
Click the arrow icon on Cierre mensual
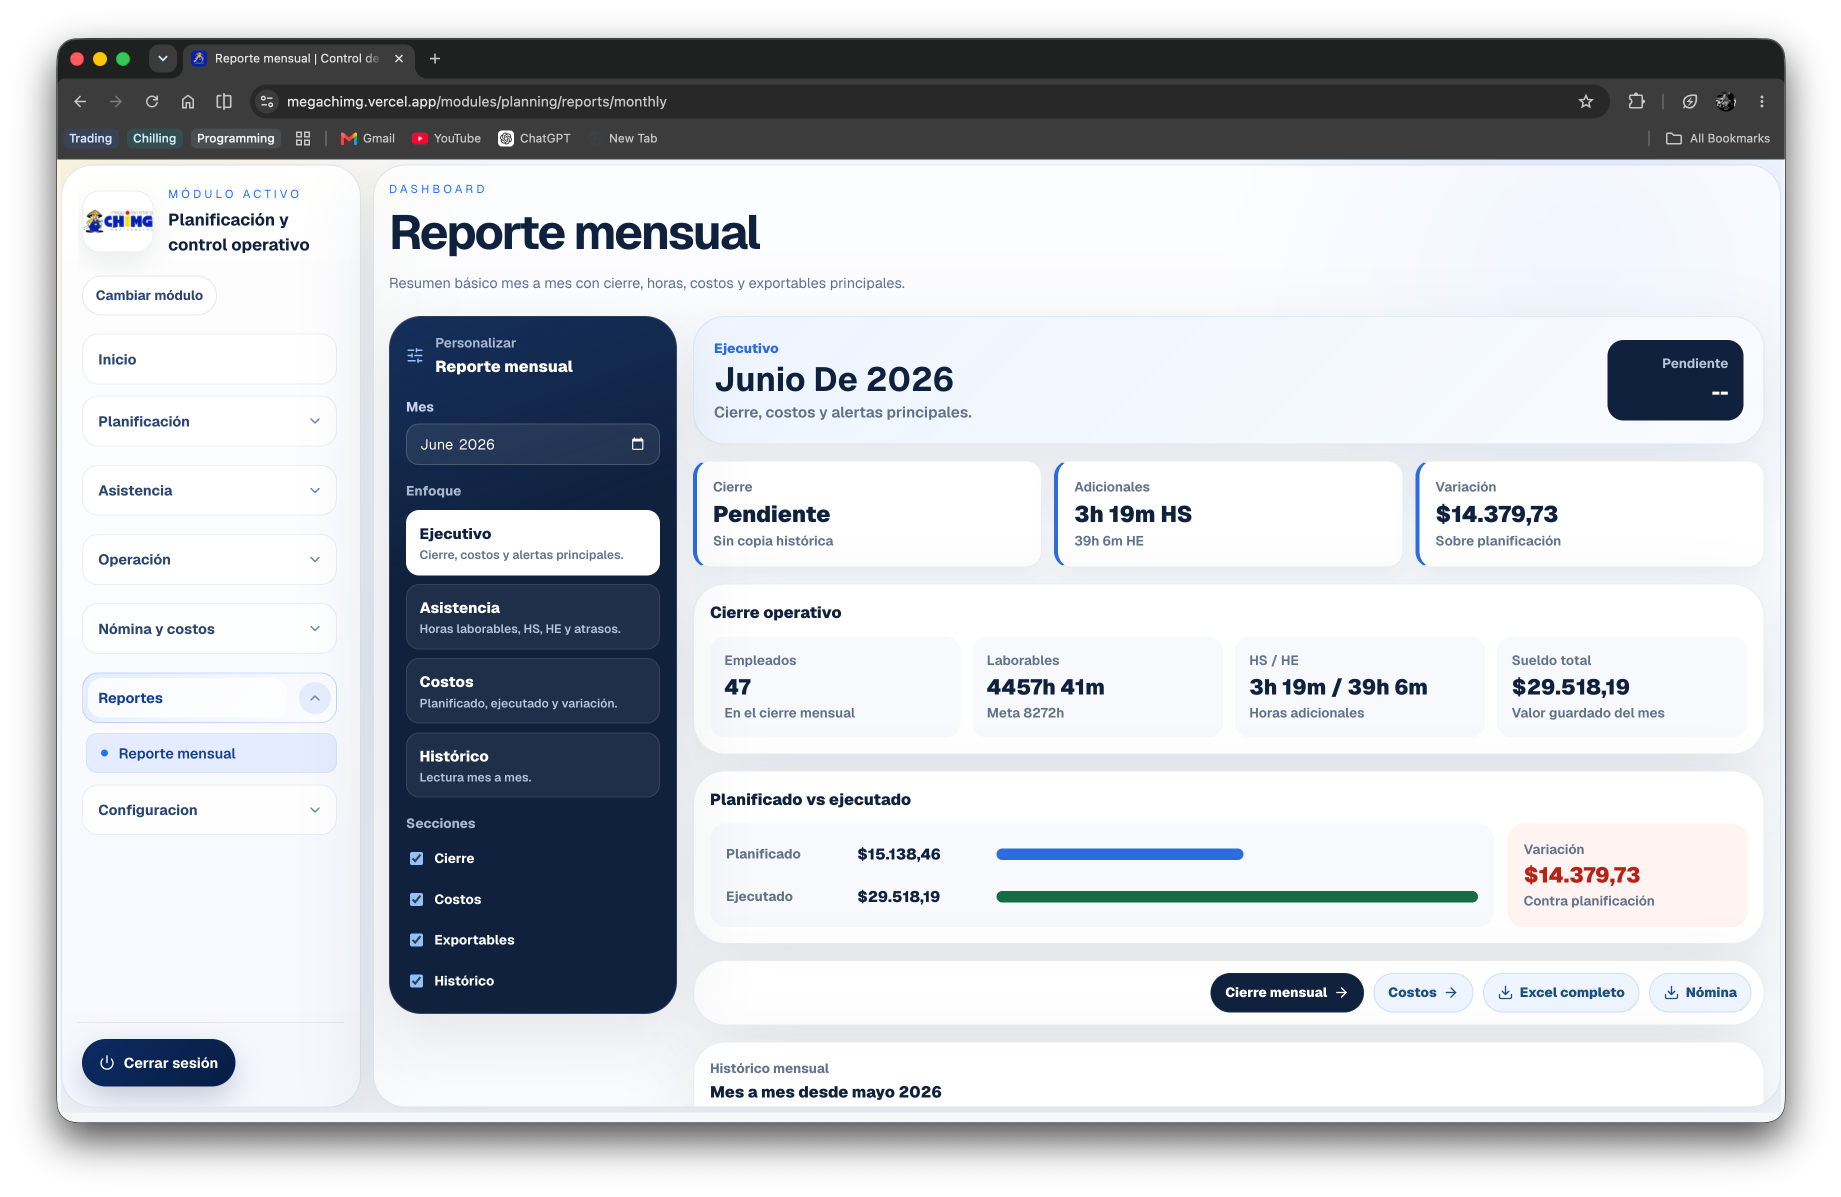click(1342, 992)
